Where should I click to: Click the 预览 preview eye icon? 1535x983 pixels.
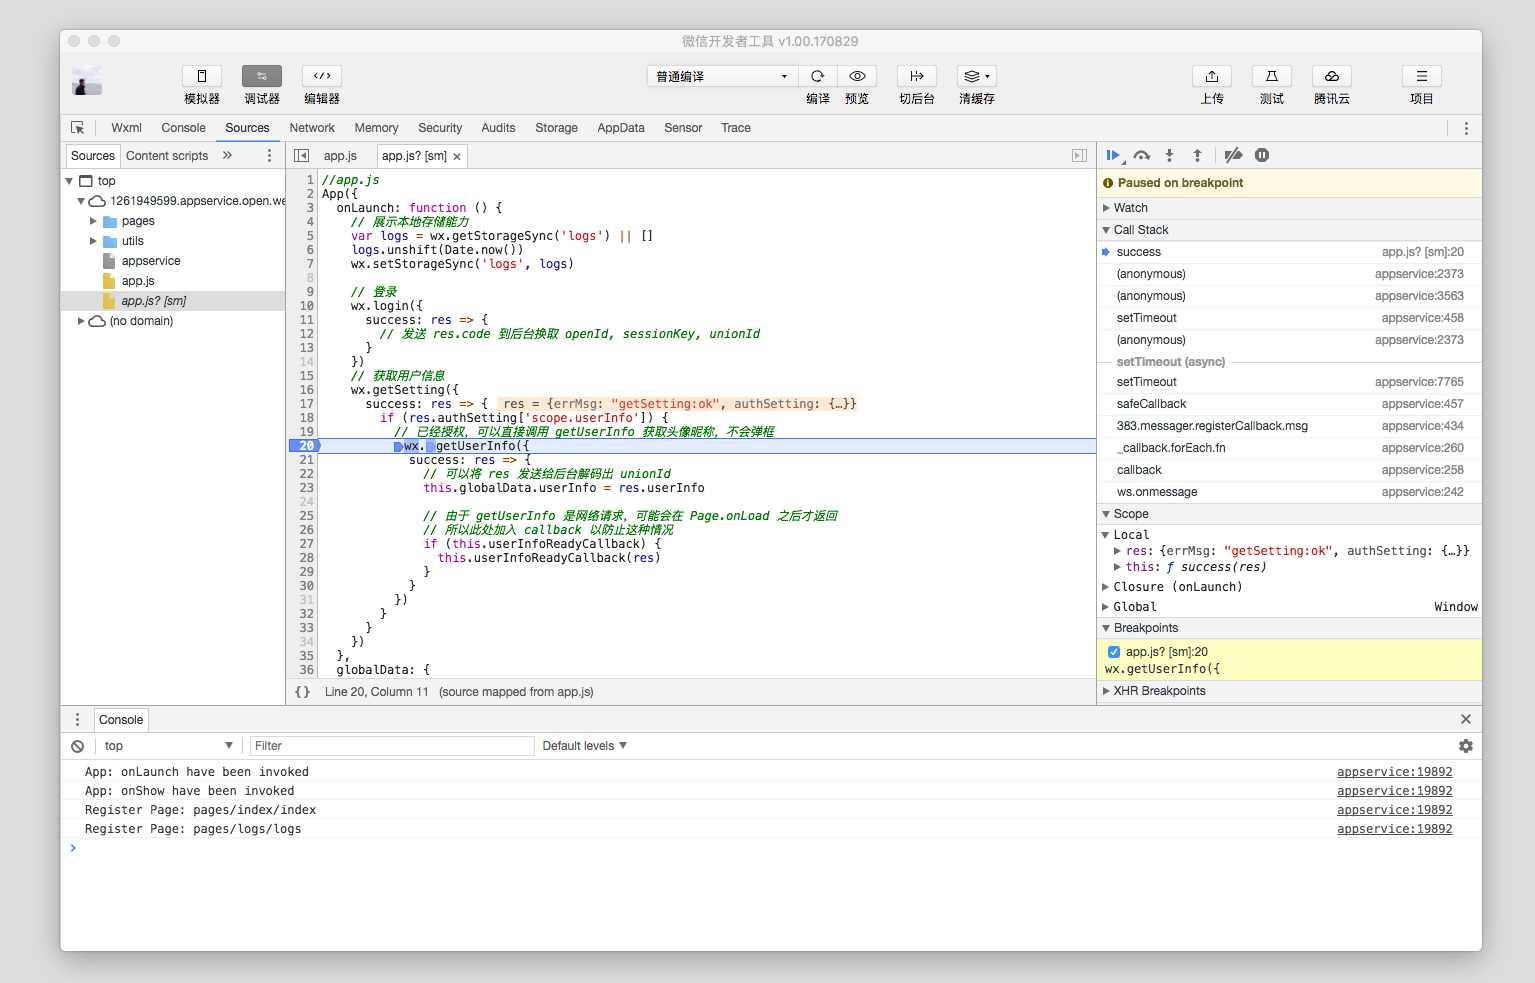857,77
